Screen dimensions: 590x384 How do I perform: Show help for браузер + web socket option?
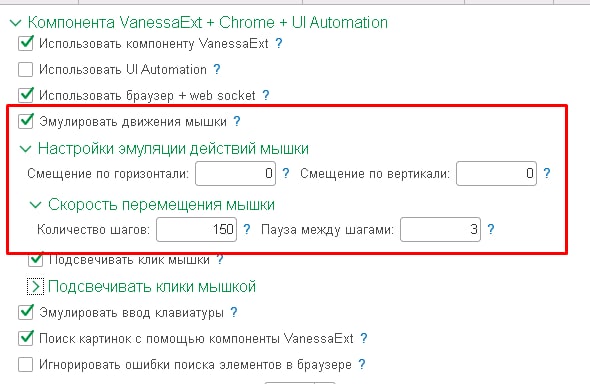click(266, 95)
